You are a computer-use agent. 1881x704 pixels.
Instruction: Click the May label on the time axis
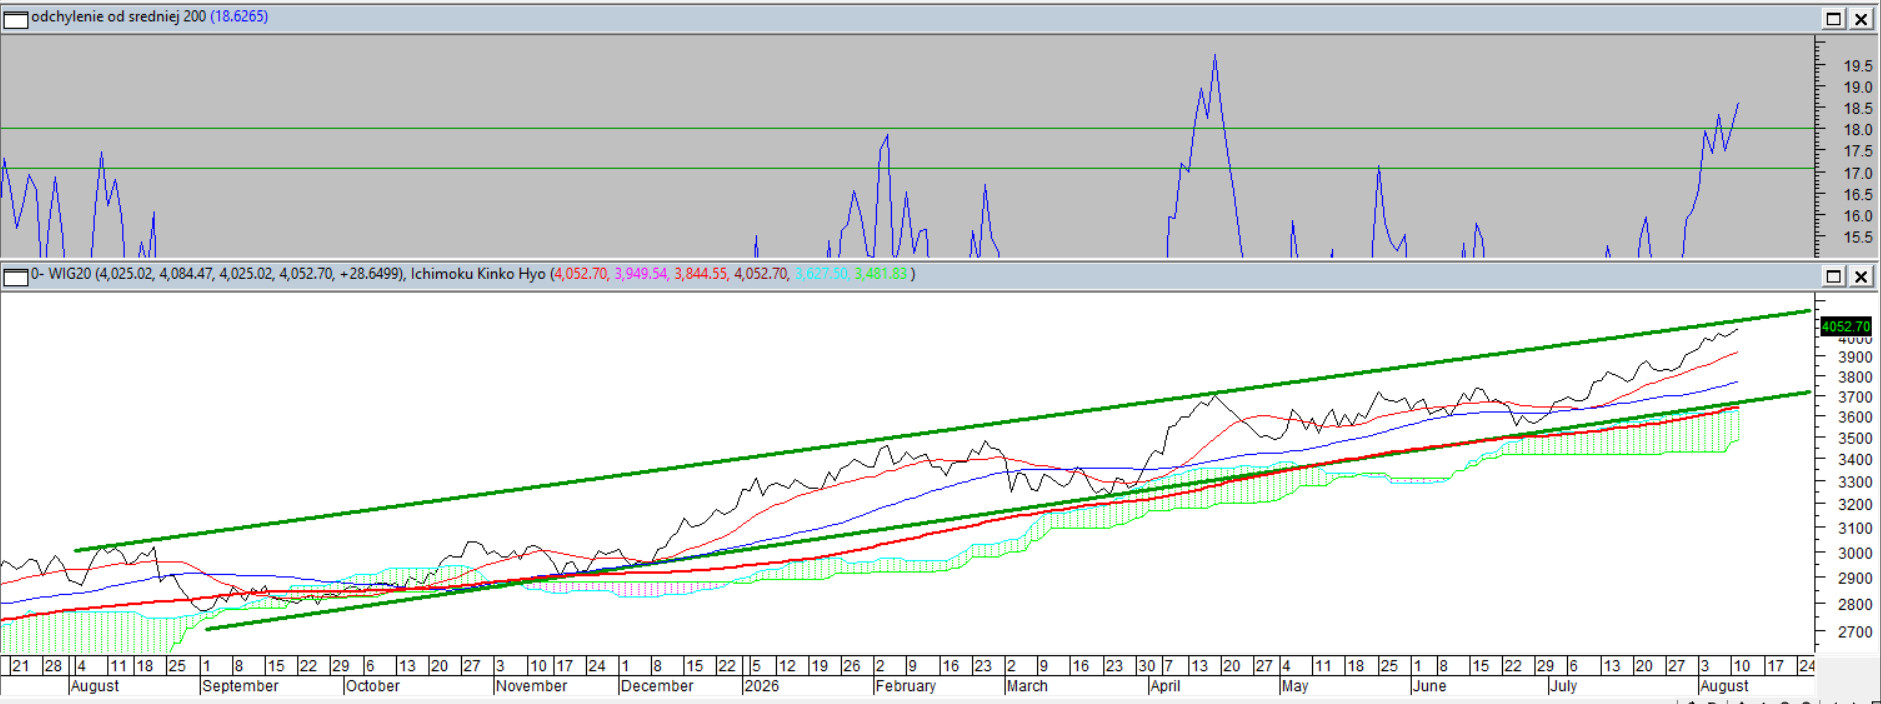(1295, 686)
